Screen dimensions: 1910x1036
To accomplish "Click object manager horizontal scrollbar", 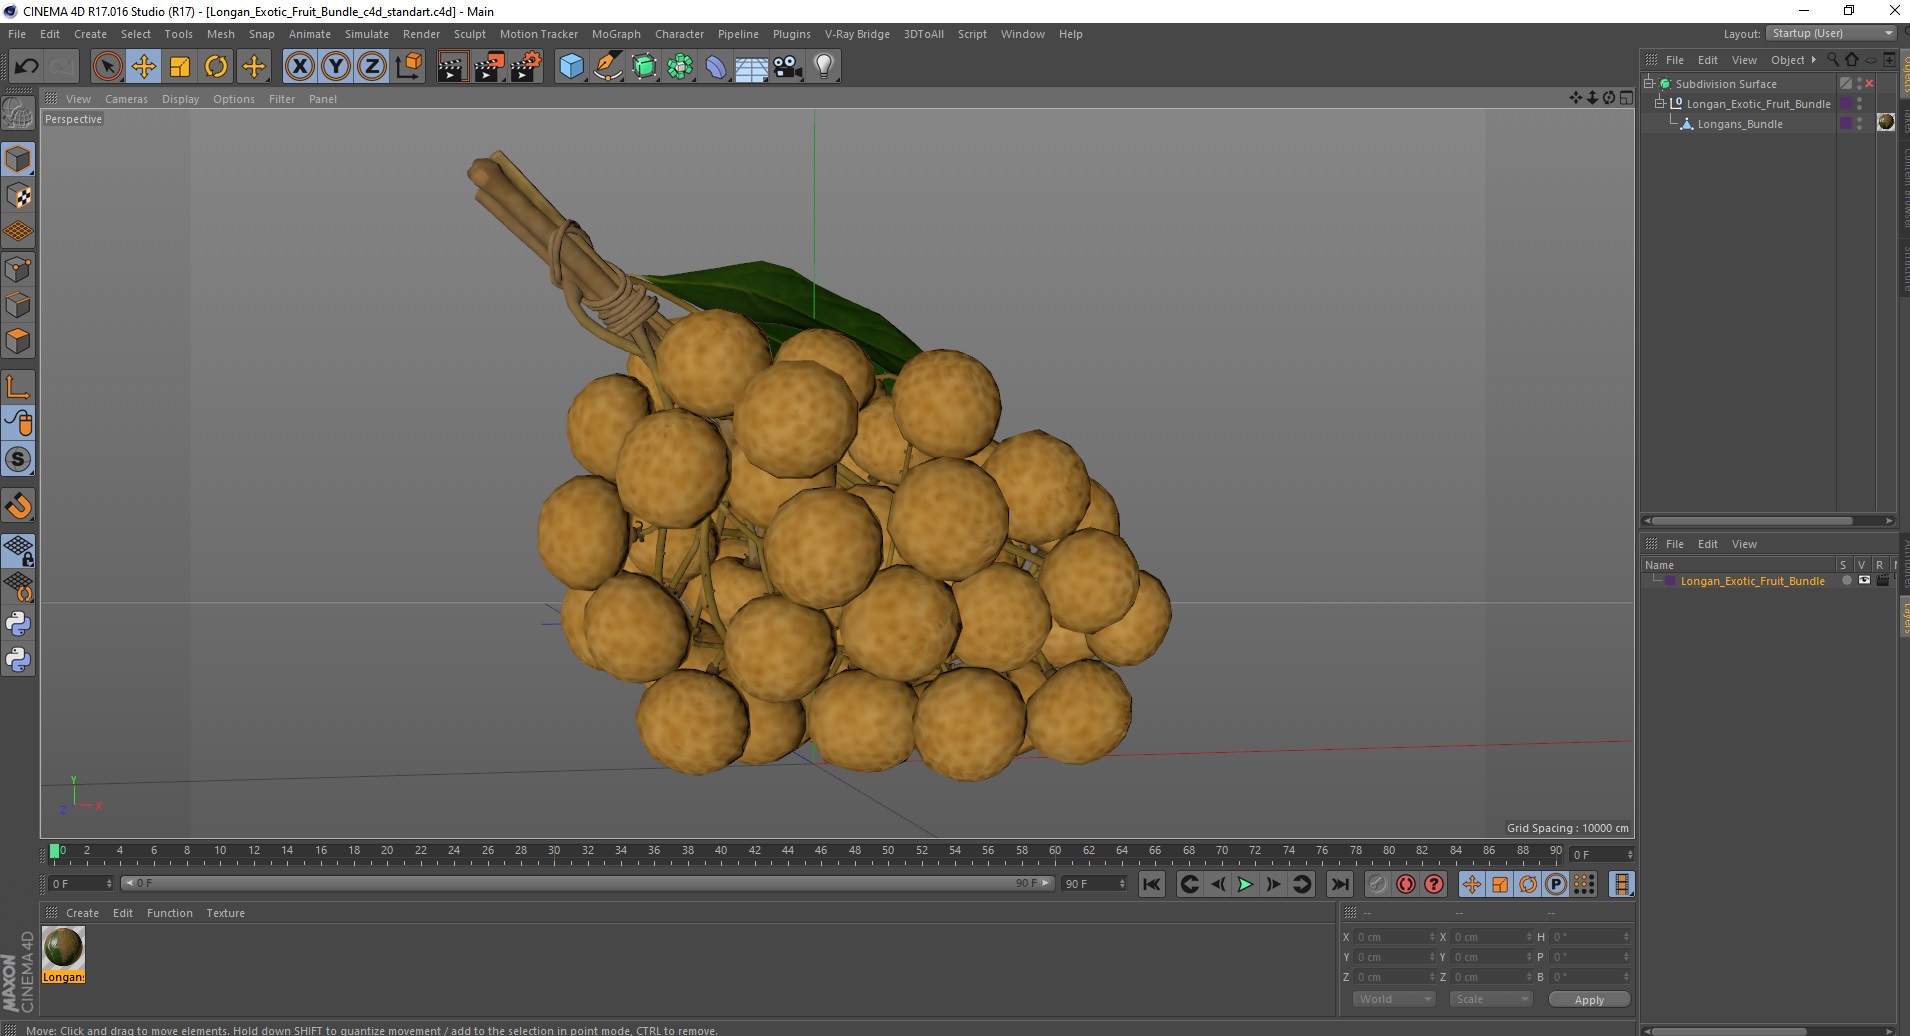I will pyautogui.click(x=1768, y=520).
